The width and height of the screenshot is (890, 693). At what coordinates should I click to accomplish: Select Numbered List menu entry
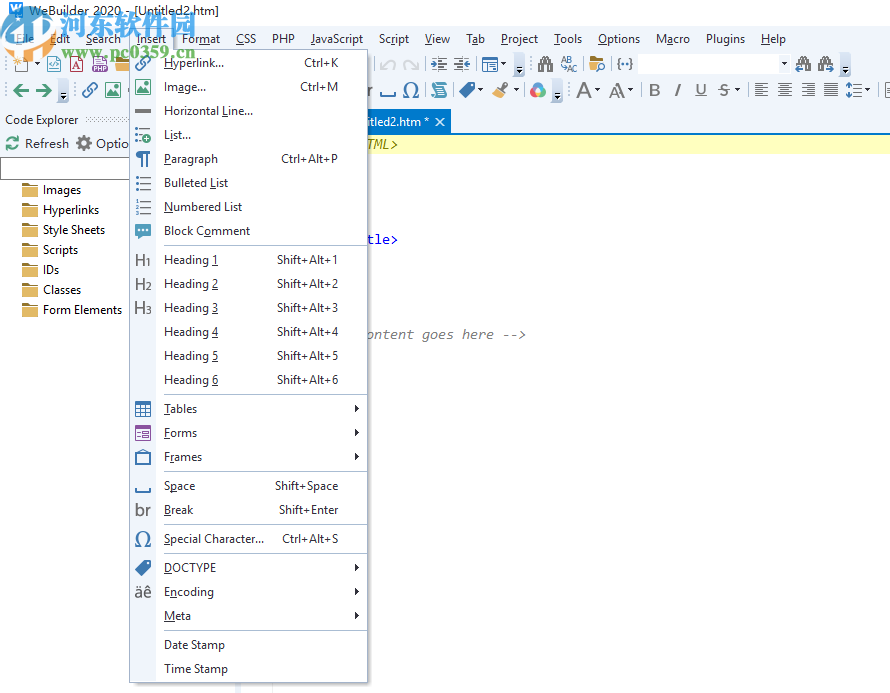[x=249, y=207]
